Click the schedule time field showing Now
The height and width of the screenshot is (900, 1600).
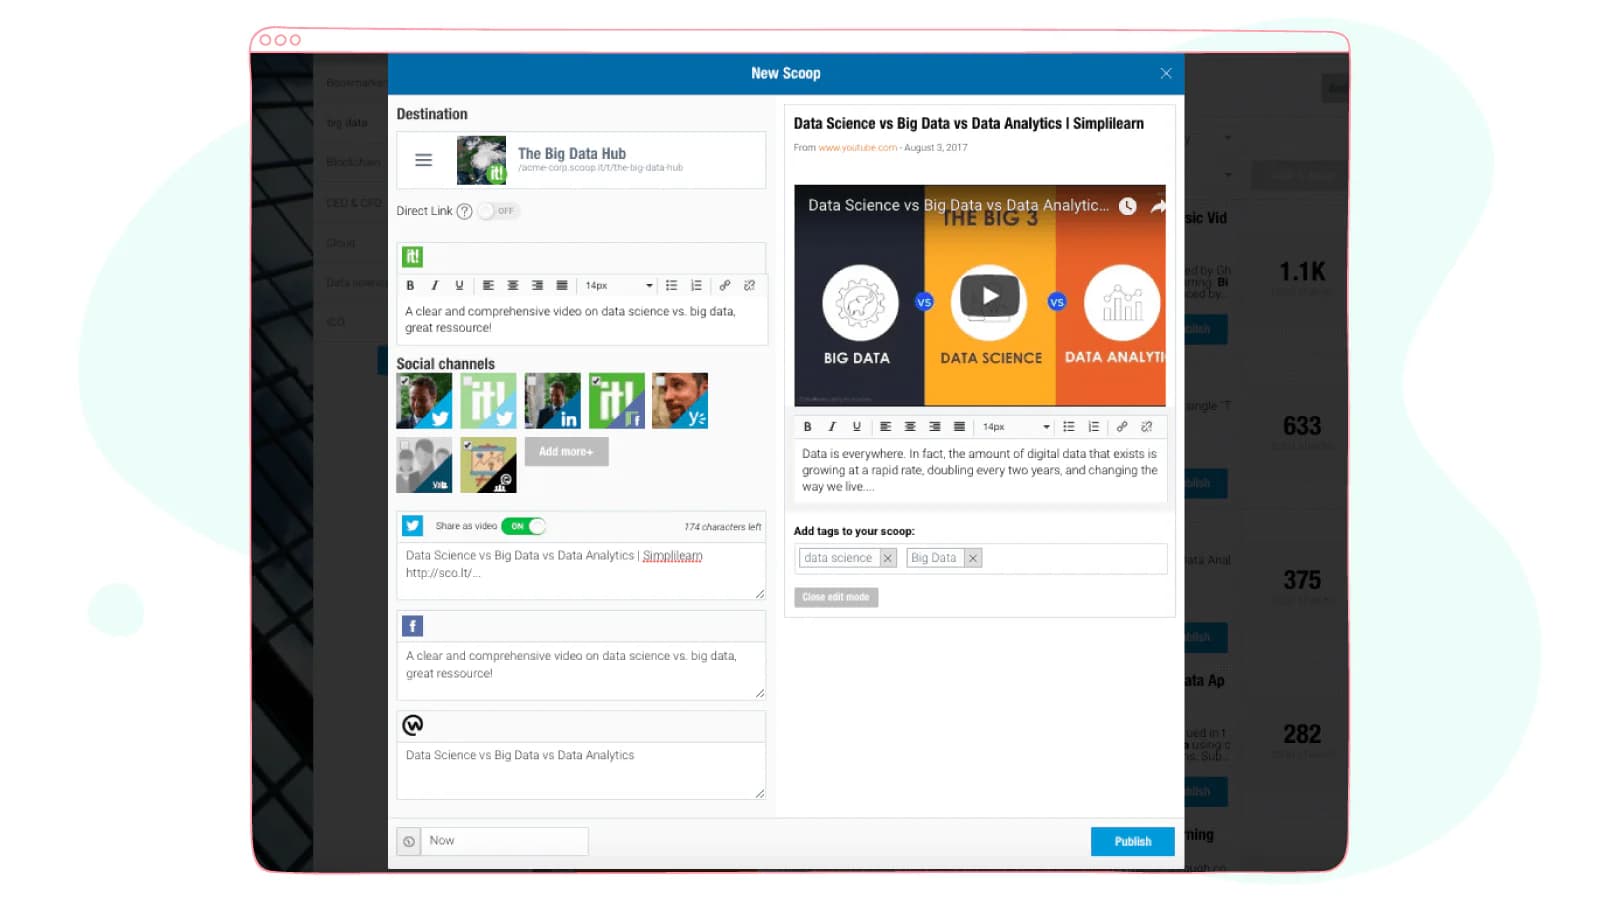(505, 841)
